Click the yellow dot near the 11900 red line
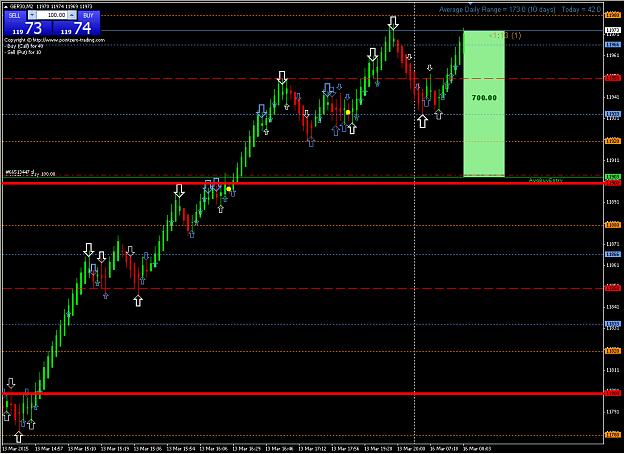The width and height of the screenshot is (625, 454). (228, 189)
